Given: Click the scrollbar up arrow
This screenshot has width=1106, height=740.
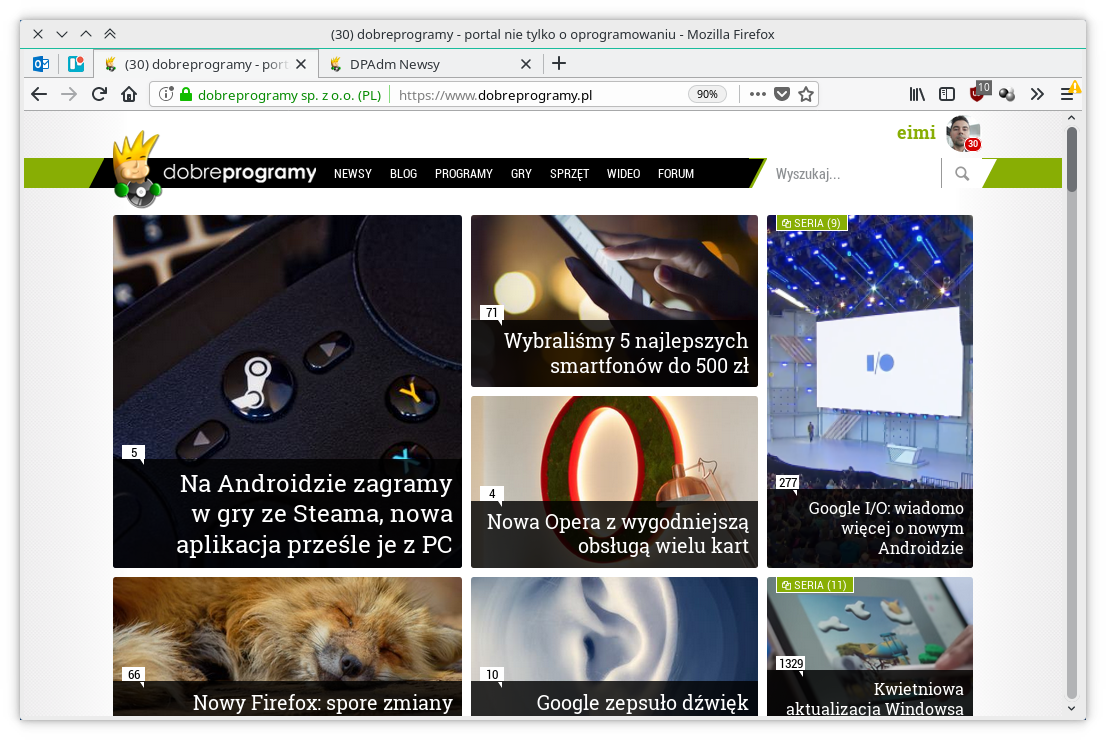Looking at the screenshot, I should pos(1071,118).
